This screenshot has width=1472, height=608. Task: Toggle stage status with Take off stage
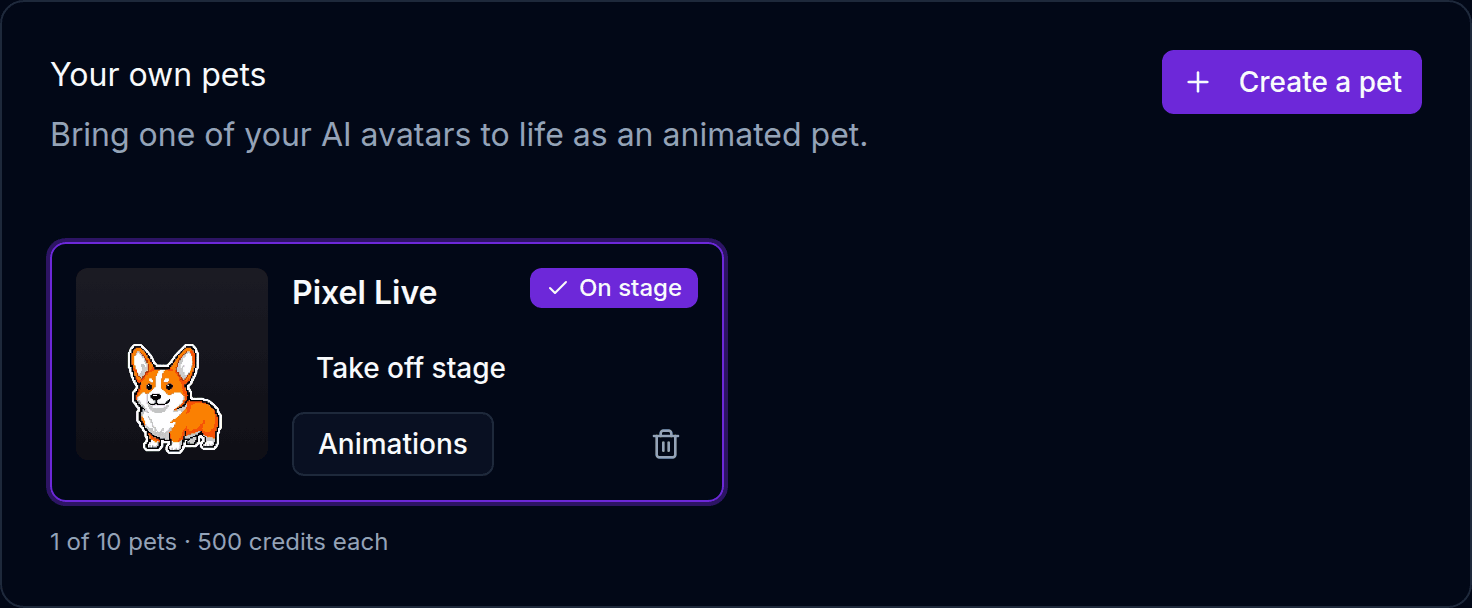point(411,368)
